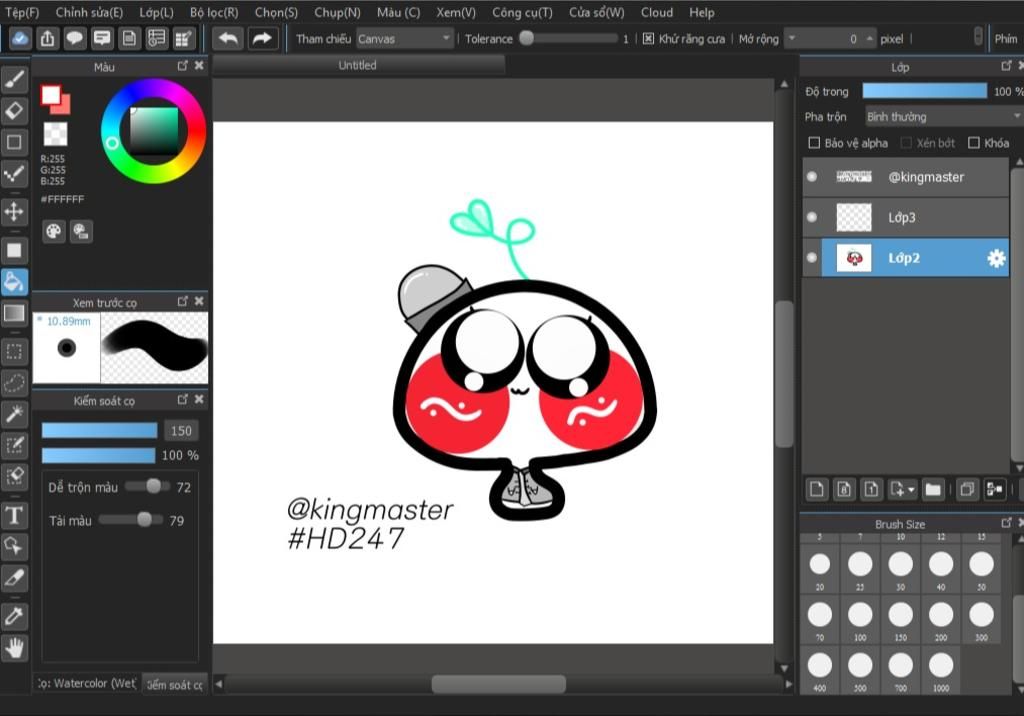Select the Eraser tool
1024x716 pixels.
14,111
